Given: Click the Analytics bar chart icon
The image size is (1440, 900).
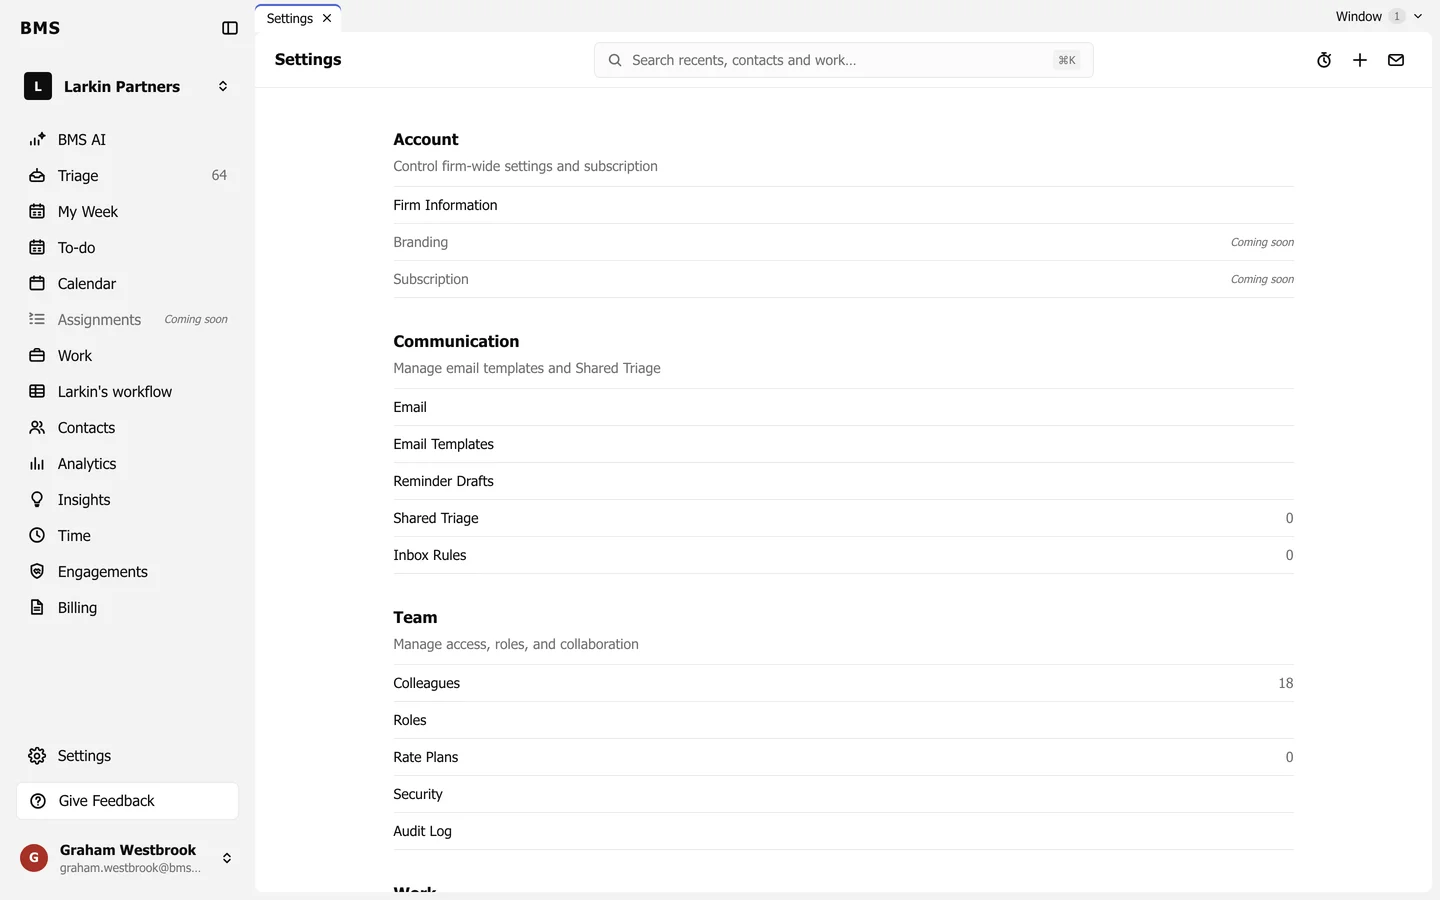Looking at the screenshot, I should [37, 463].
